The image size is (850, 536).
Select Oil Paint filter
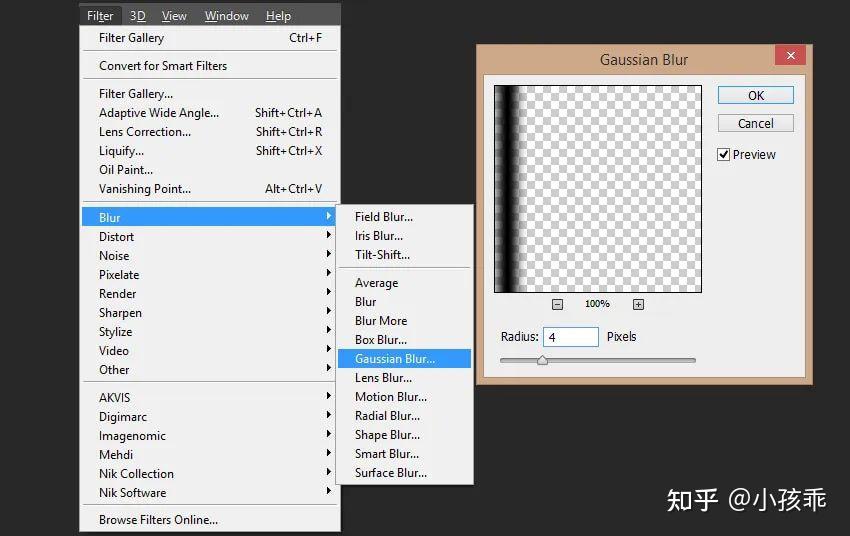tap(210, 170)
